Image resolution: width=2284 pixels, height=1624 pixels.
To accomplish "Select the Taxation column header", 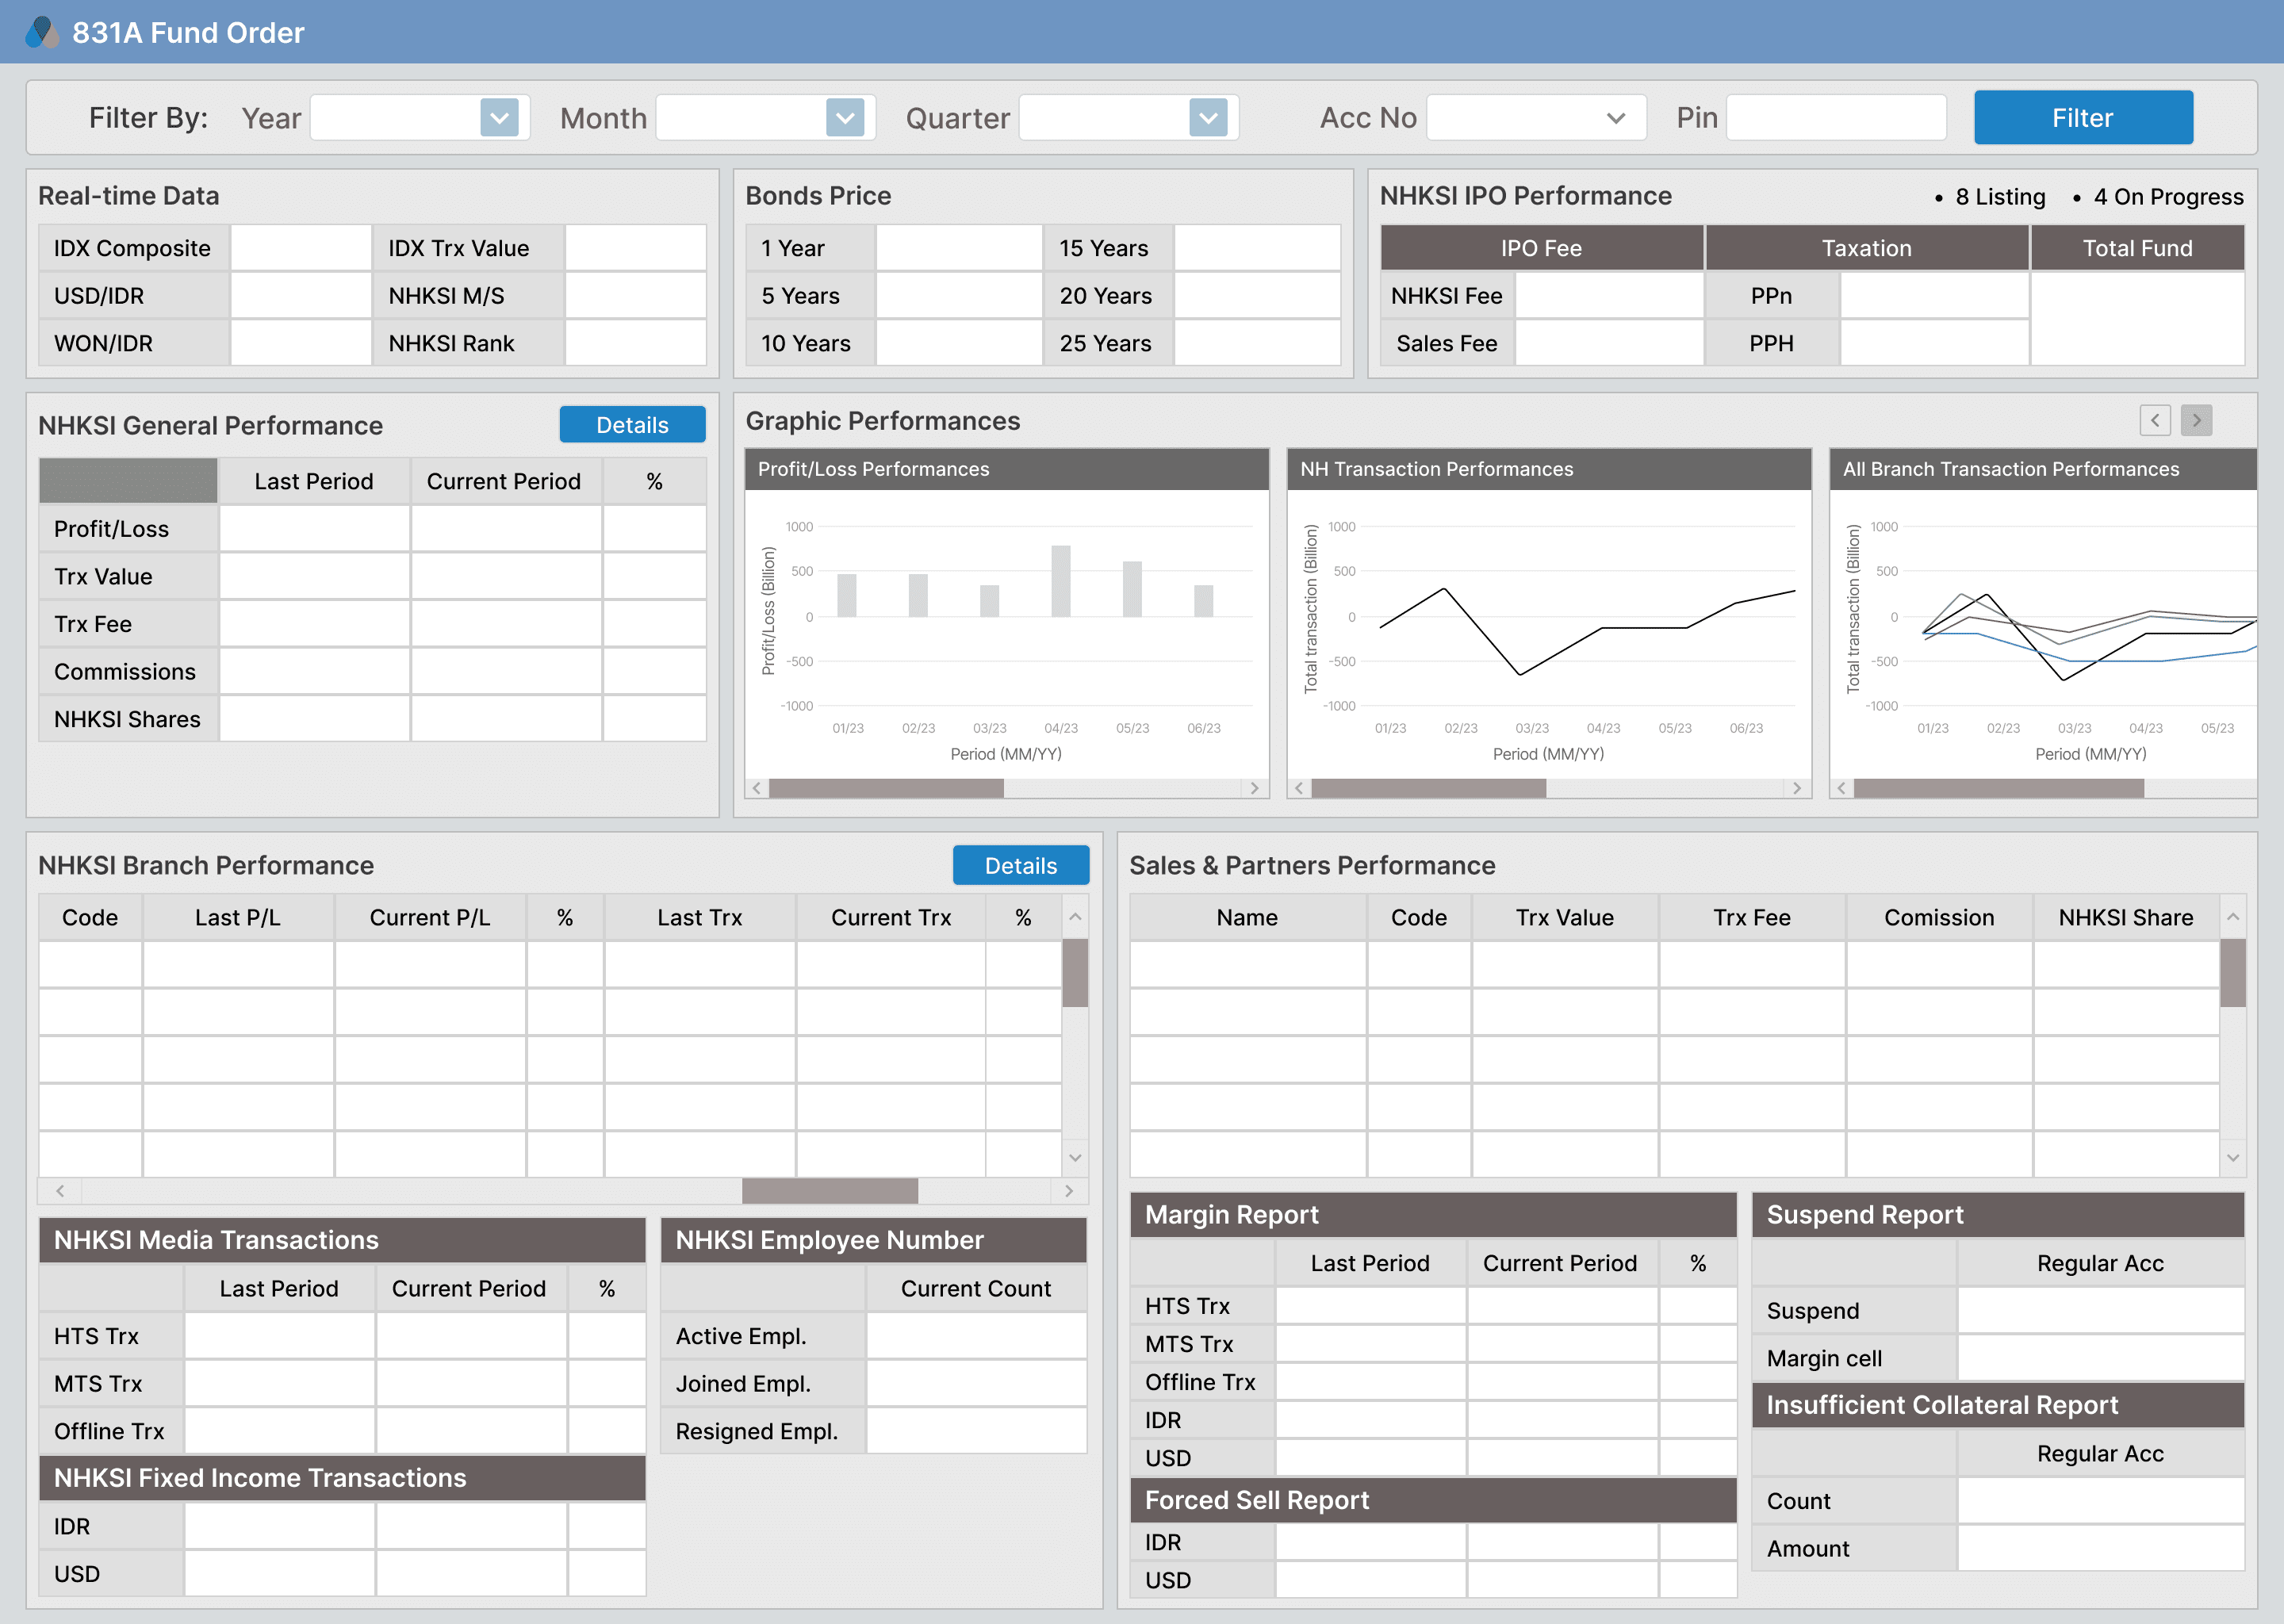I will click(1866, 248).
